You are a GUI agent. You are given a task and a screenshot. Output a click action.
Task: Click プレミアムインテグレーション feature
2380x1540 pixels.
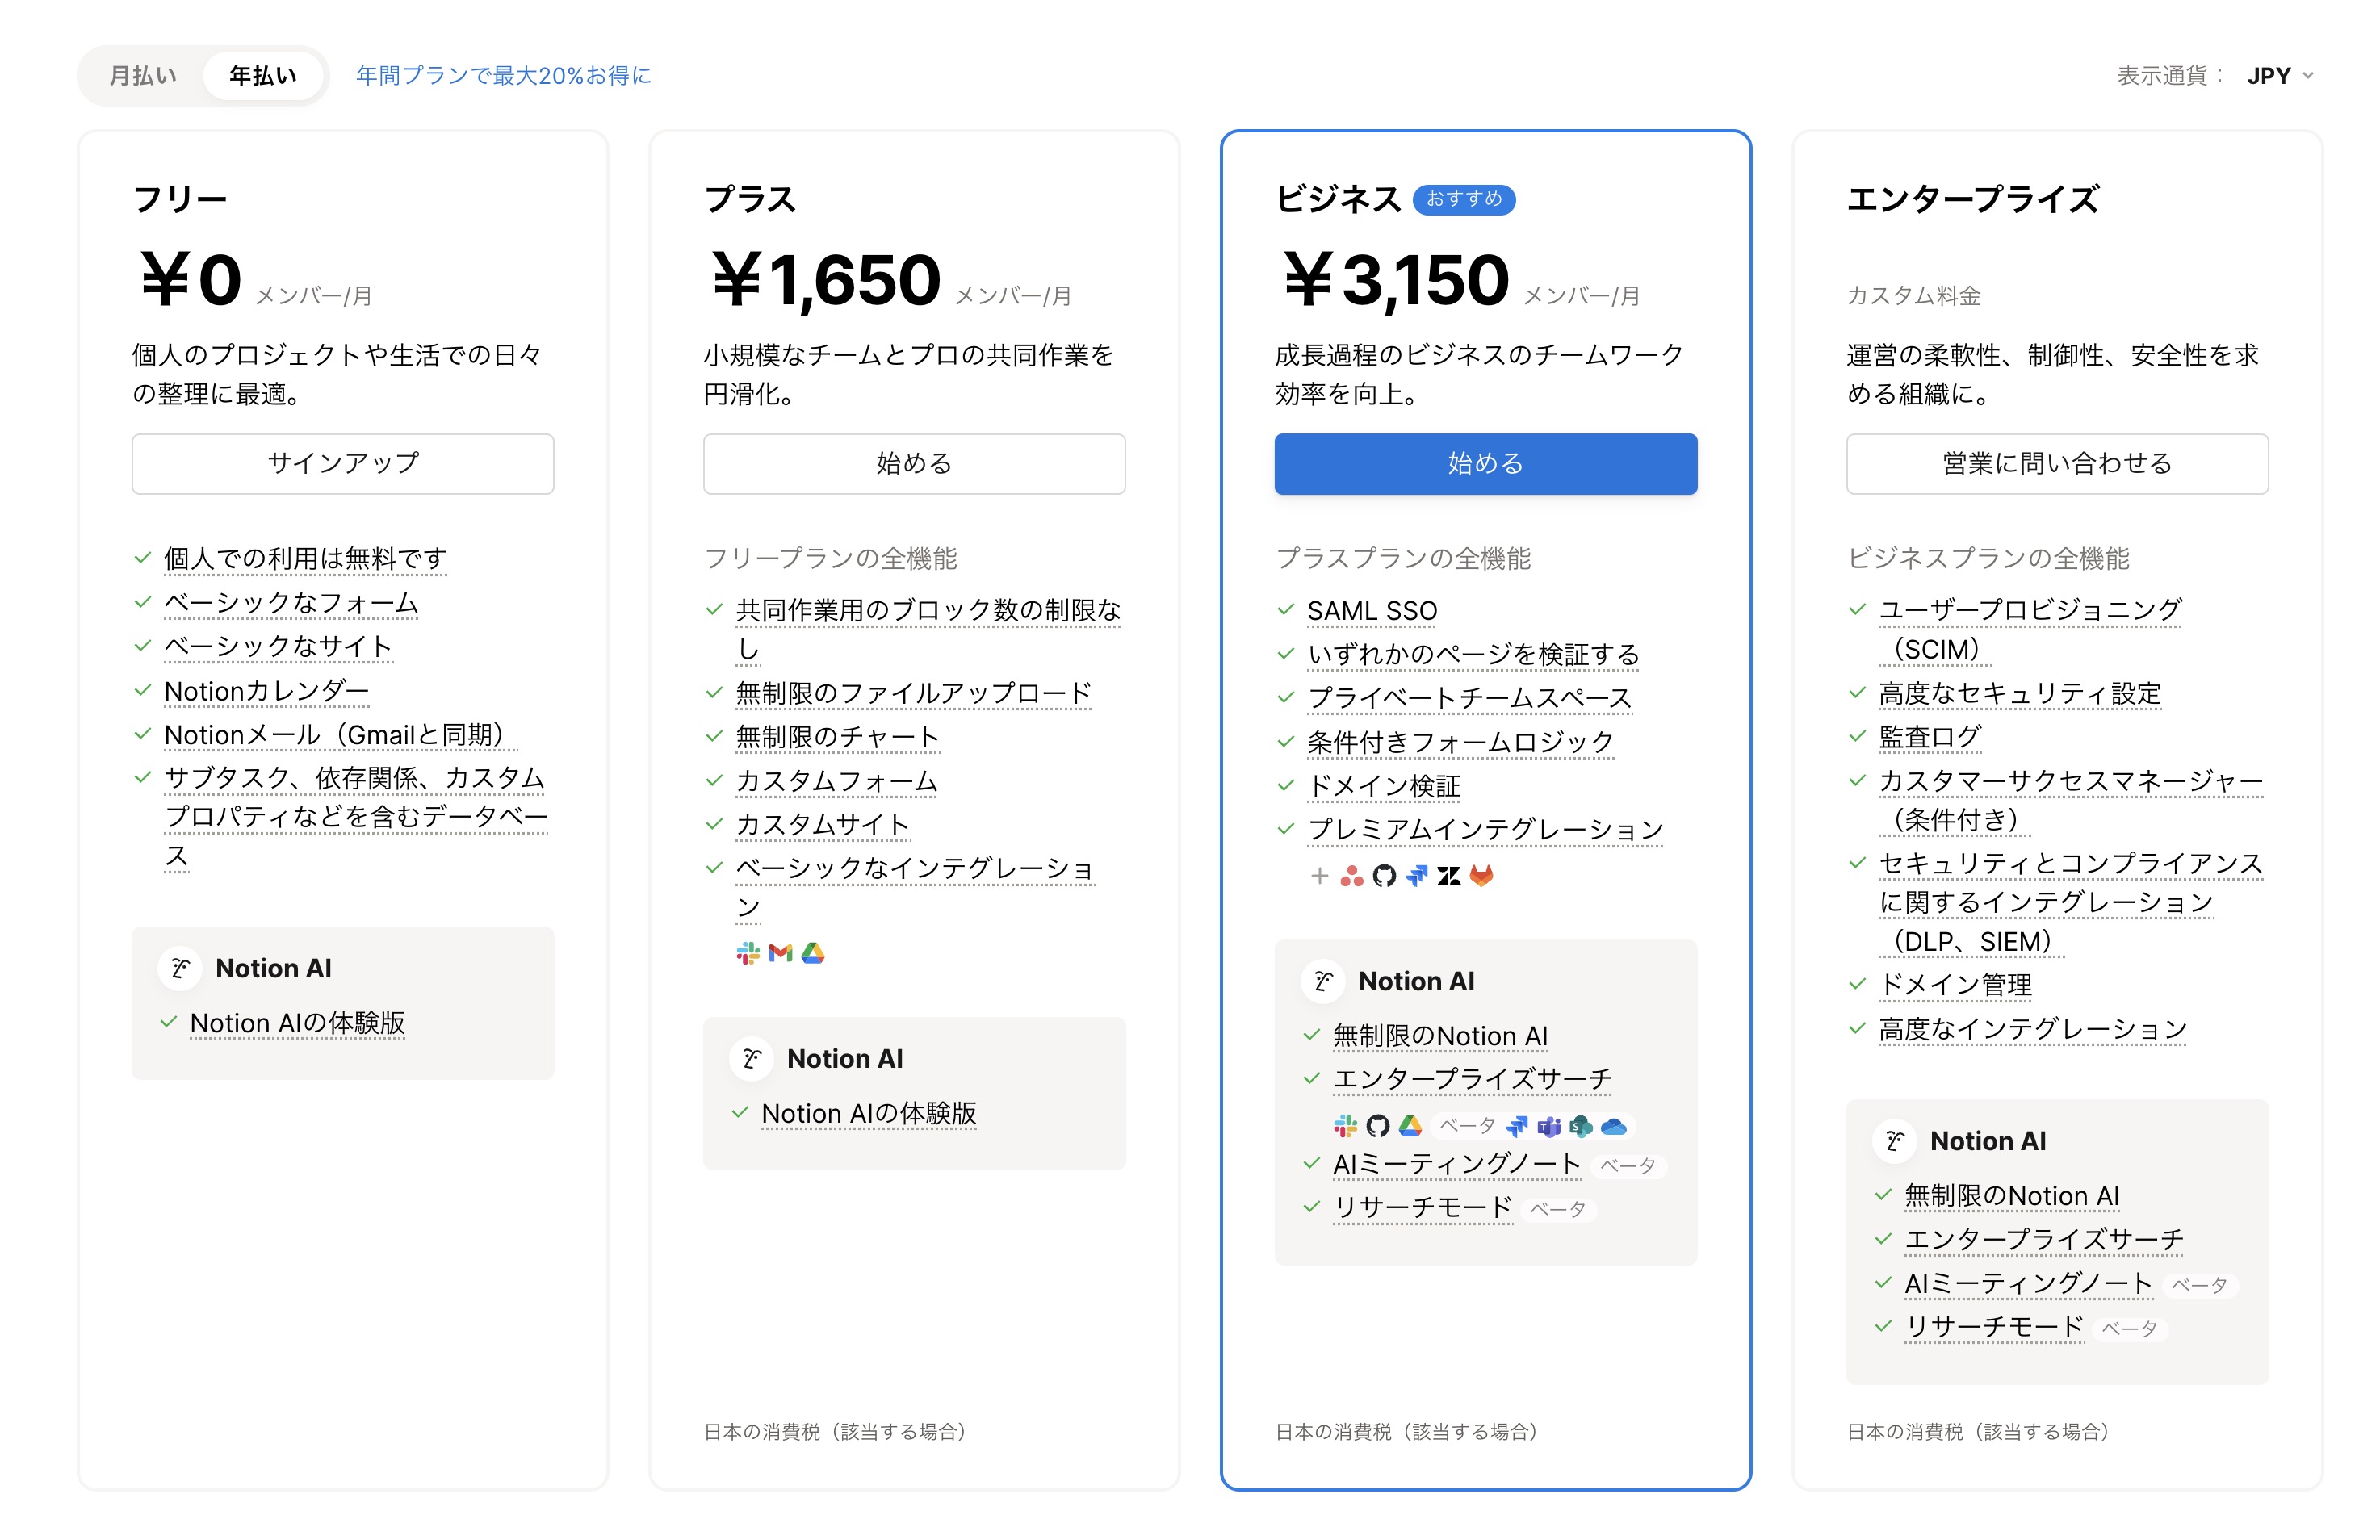pyautogui.click(x=1486, y=830)
